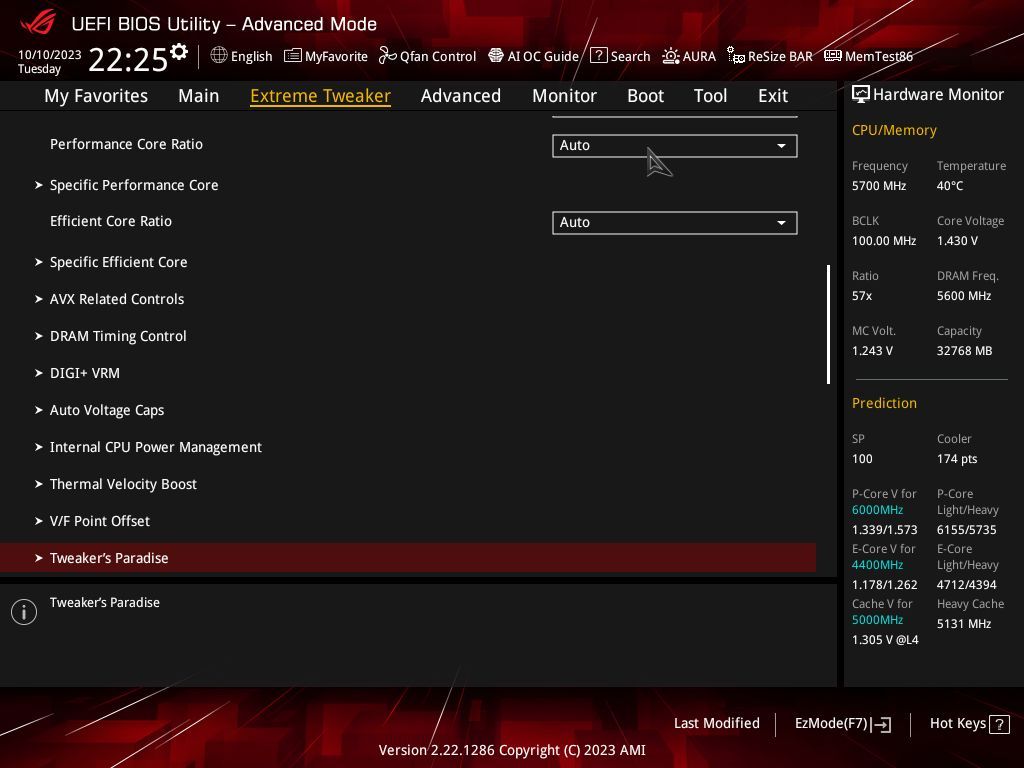The height and width of the screenshot is (768, 1024).
Task: Click the 5131 MHz Heavy Cache value
Action: (964, 624)
